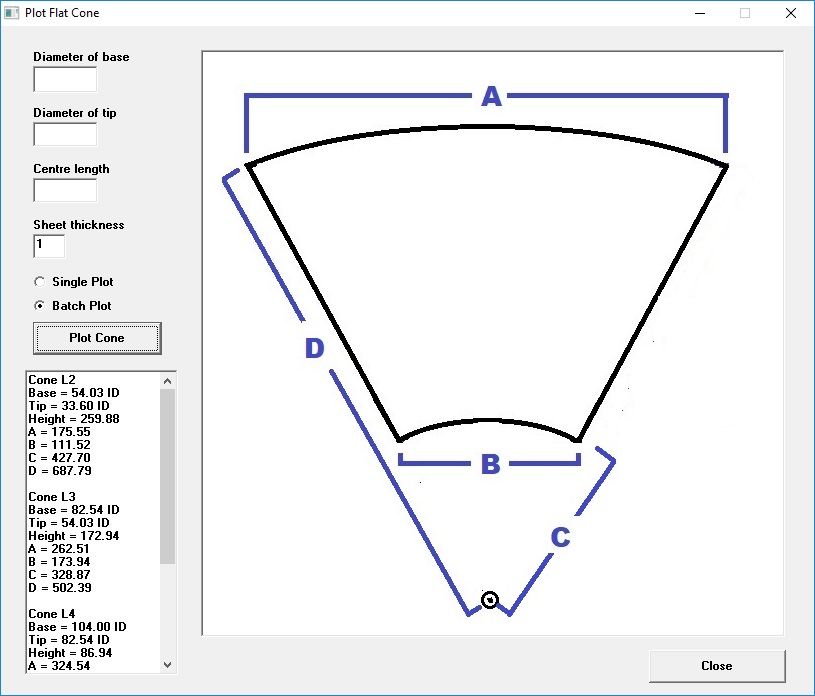Click 'Height = 259.88' line
The height and width of the screenshot is (696, 815).
[x=74, y=419]
